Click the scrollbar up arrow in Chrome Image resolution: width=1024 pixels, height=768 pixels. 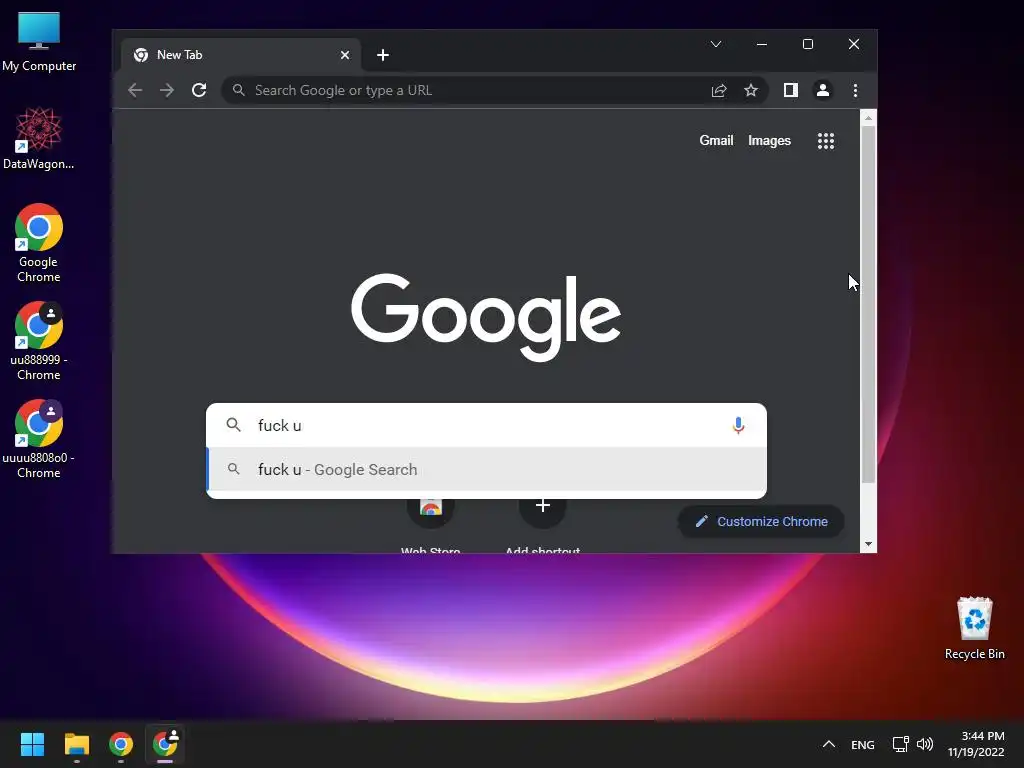pos(868,118)
